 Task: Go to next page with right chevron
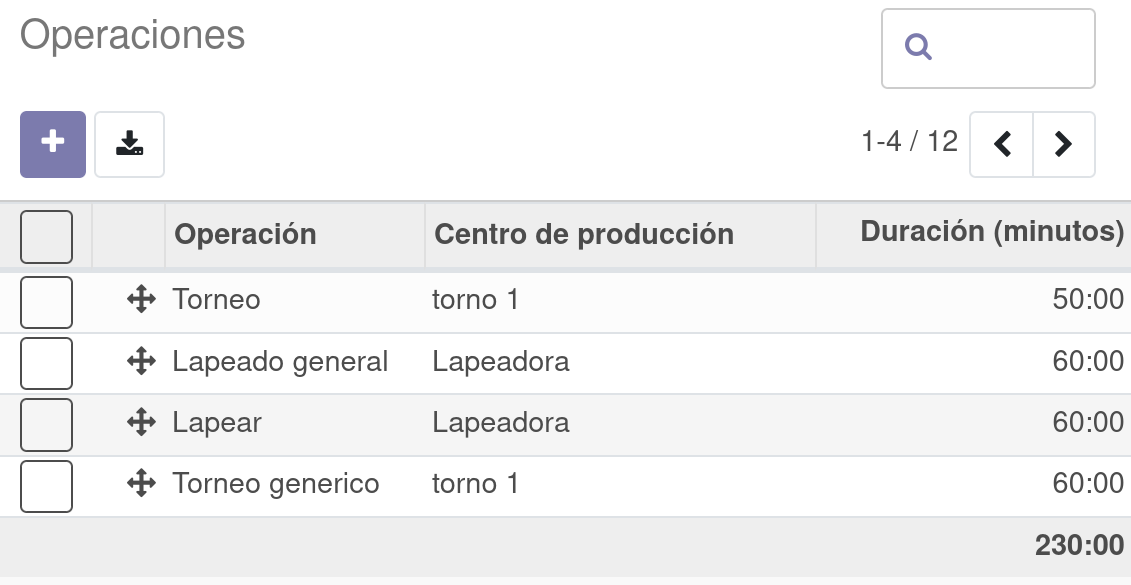point(1064,144)
